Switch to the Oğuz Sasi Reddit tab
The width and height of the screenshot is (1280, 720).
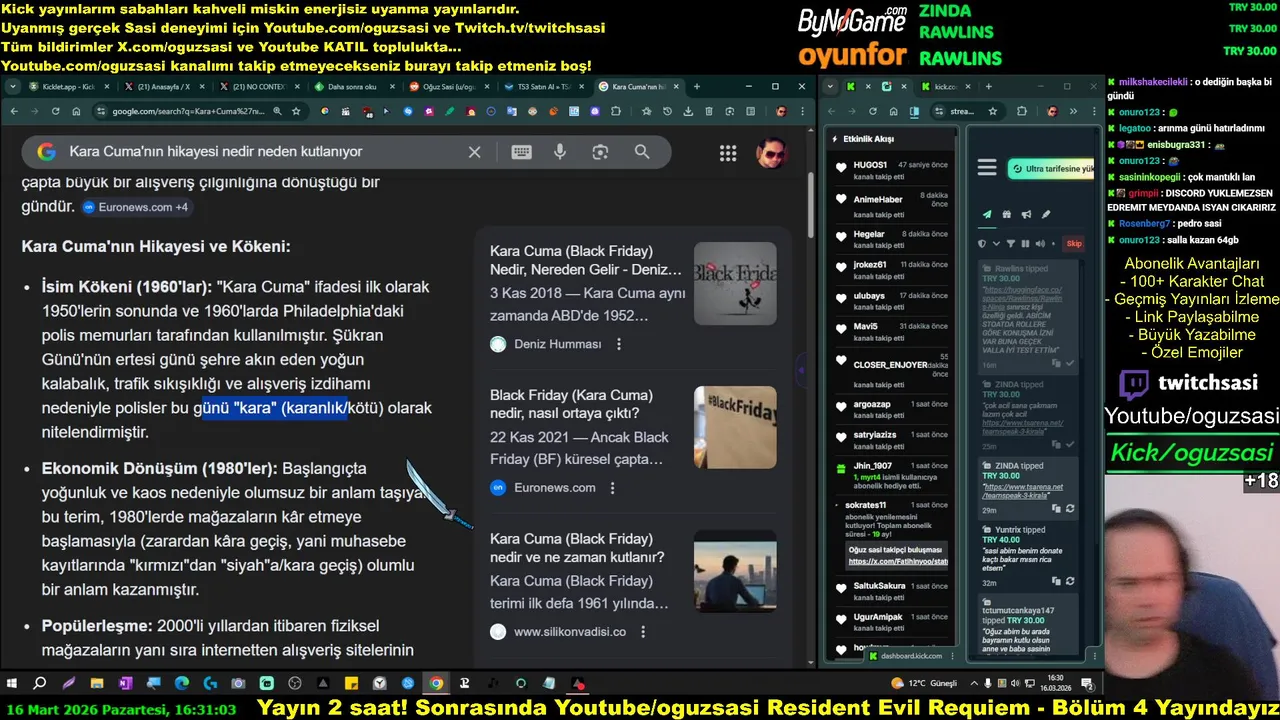447,87
